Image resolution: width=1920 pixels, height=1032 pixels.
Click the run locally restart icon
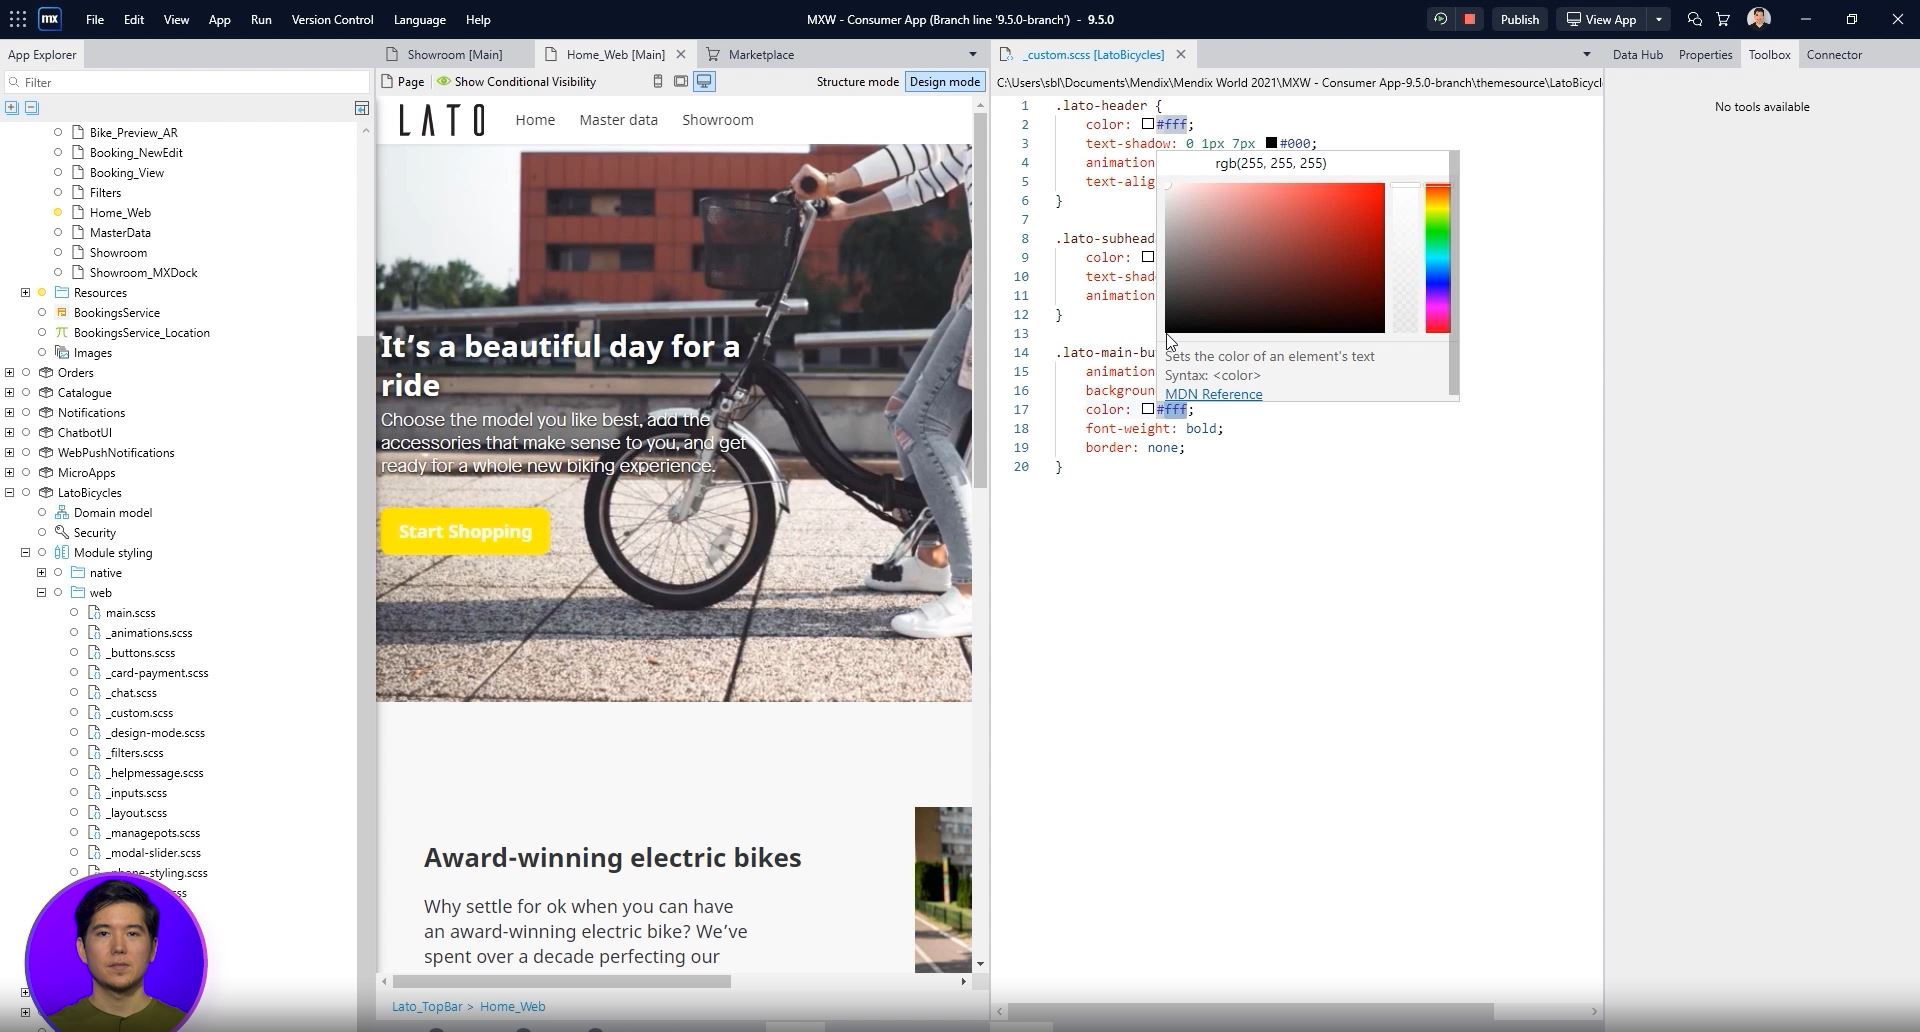pos(1440,19)
